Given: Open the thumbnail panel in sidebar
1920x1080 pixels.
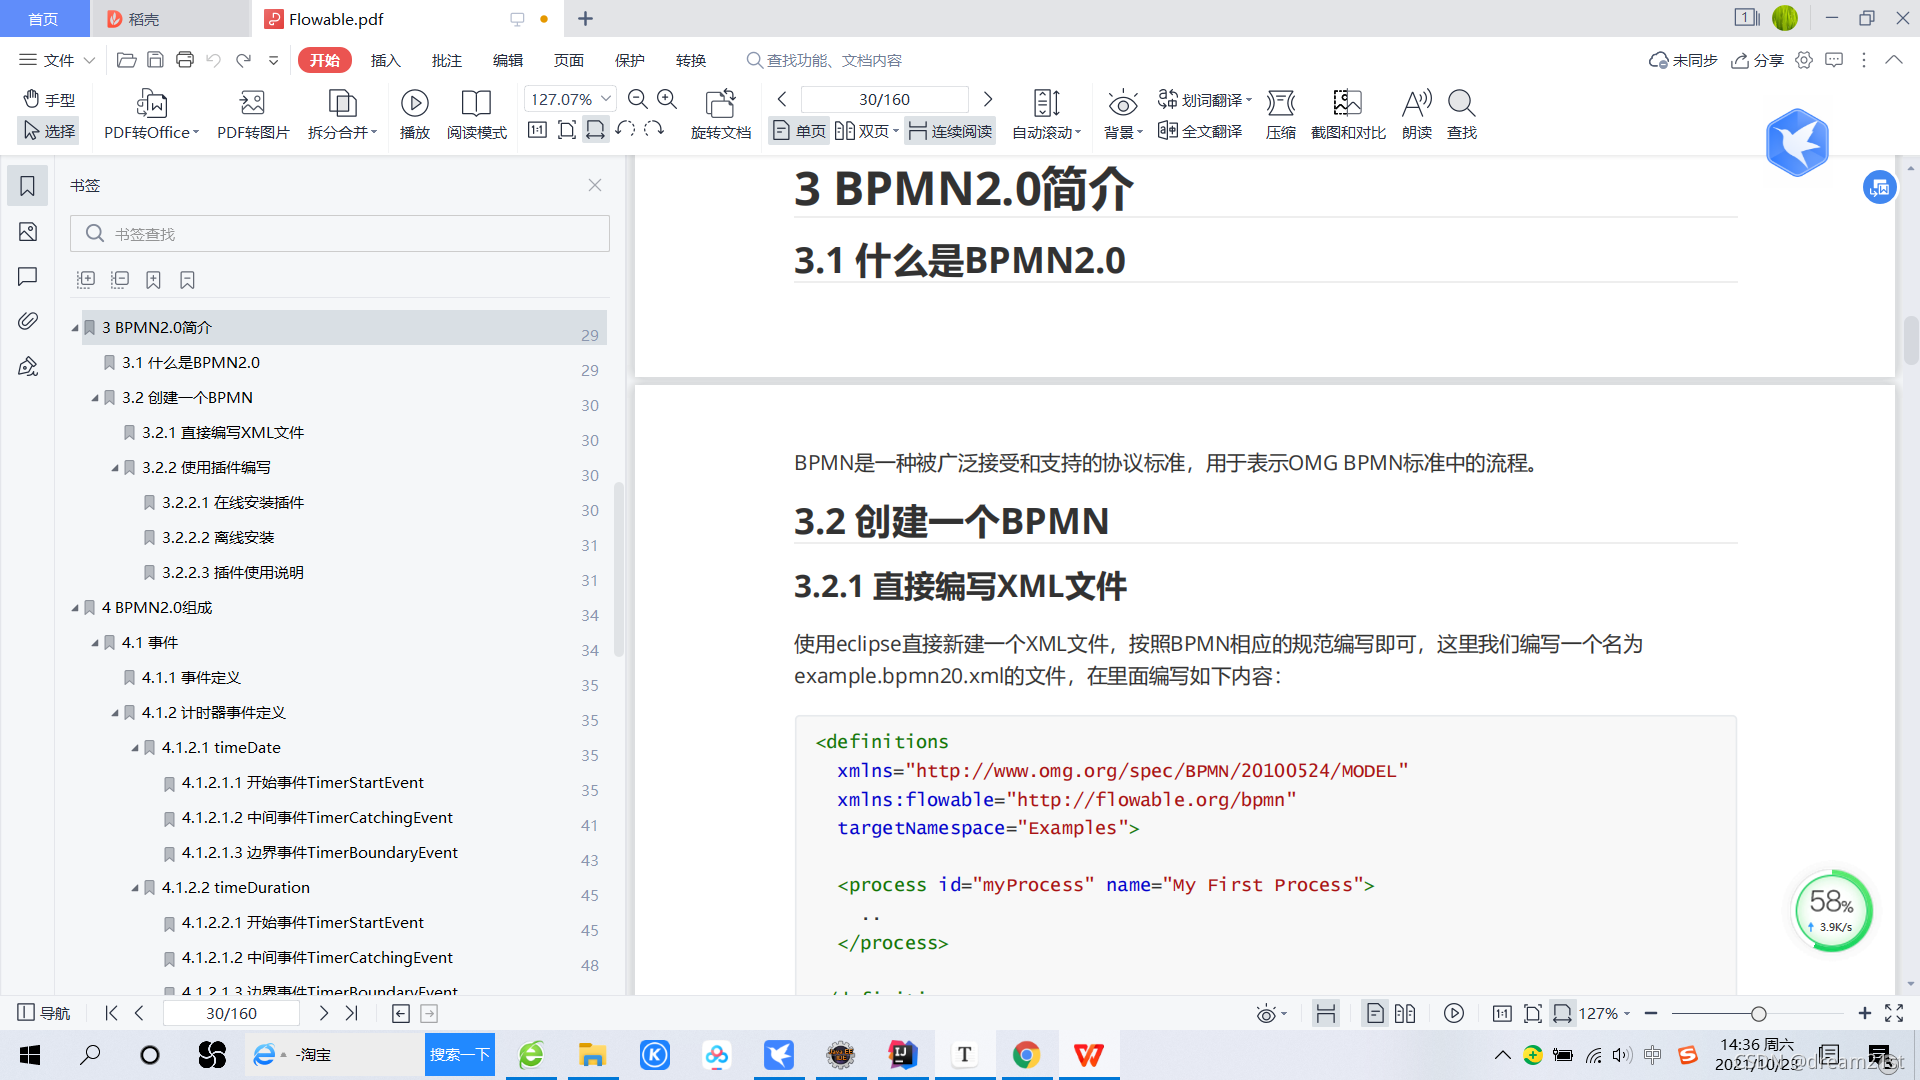Looking at the screenshot, I should point(28,232).
